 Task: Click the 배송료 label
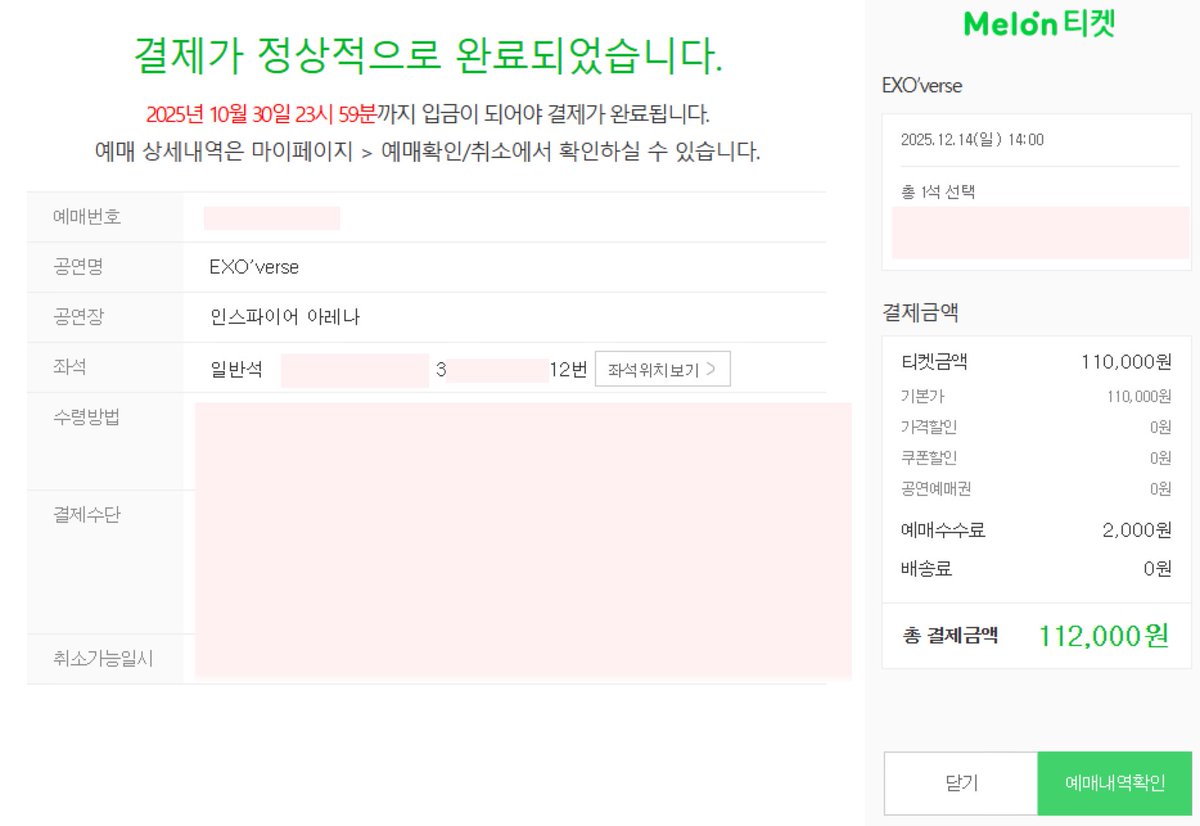926,570
